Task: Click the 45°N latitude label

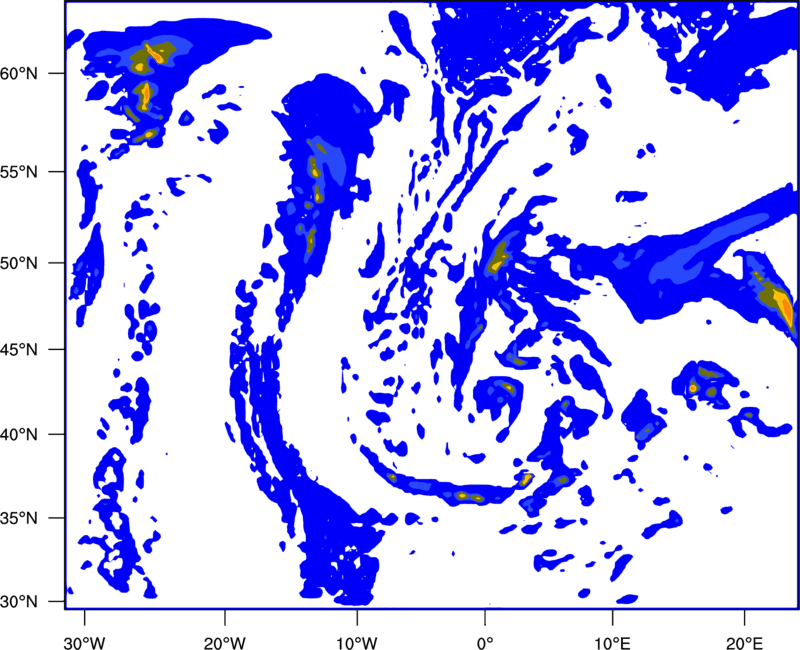Action: click(x=19, y=349)
